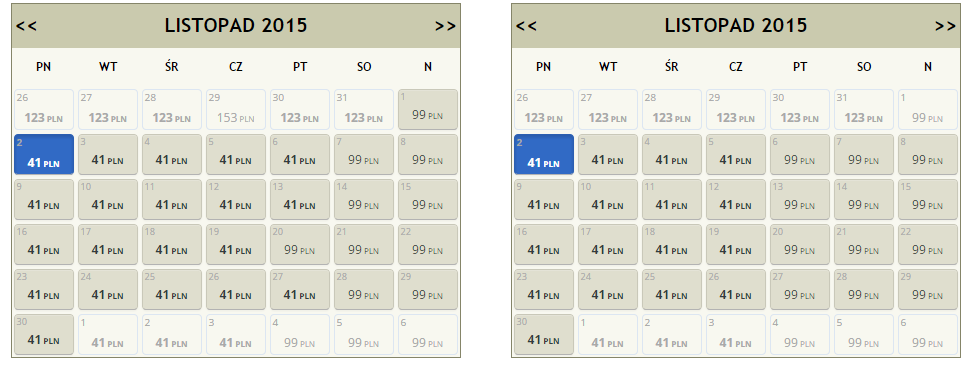This screenshot has height=368, width=973.
Task: Pick November 20 at 99 PLN in left calendar
Action: coord(300,245)
